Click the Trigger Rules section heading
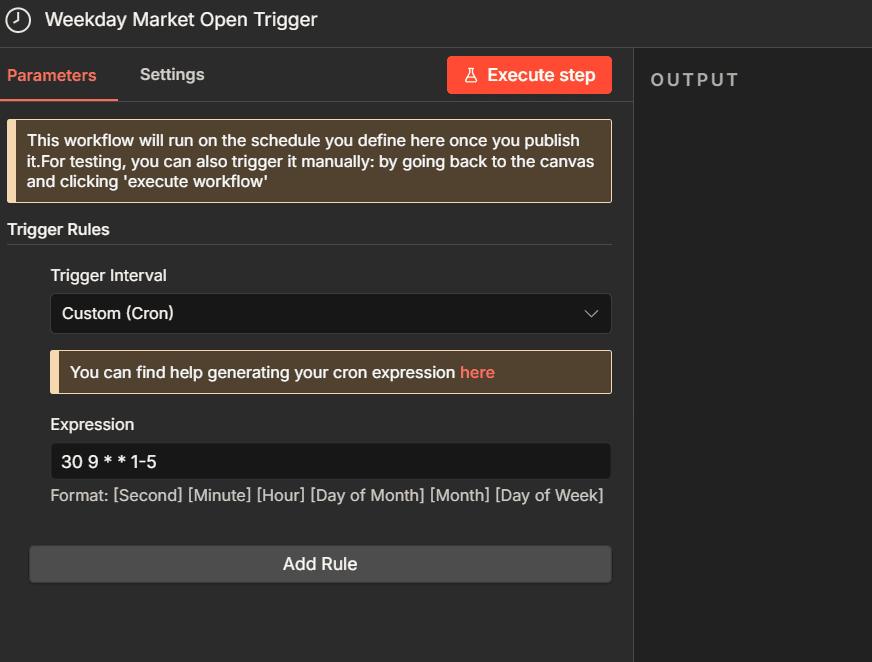The width and height of the screenshot is (872, 662). point(58,230)
